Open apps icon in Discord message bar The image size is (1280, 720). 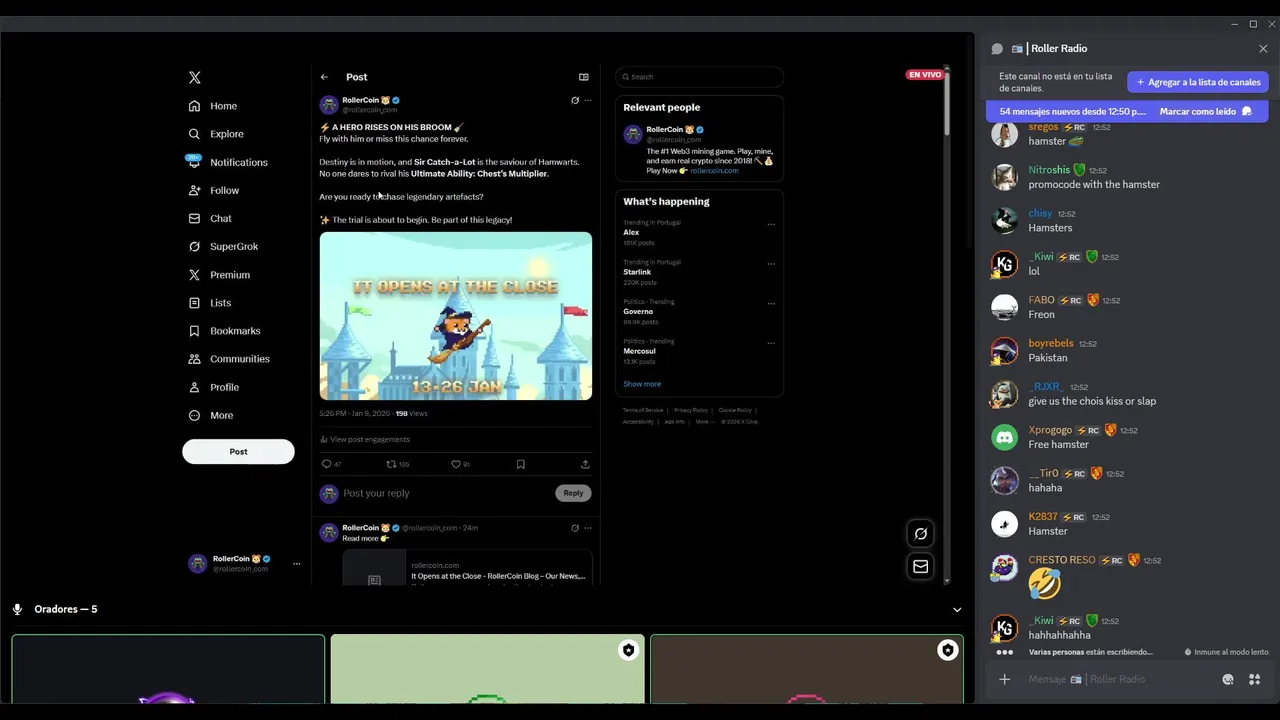[x=1254, y=679]
